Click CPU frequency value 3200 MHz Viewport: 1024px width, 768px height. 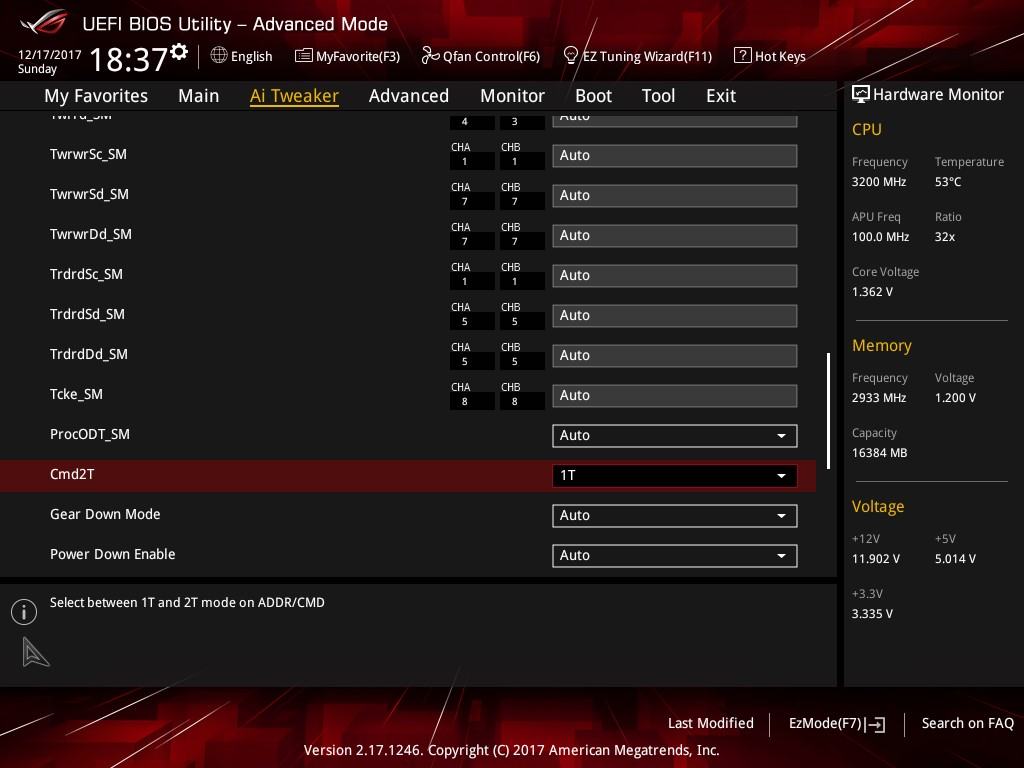click(878, 182)
